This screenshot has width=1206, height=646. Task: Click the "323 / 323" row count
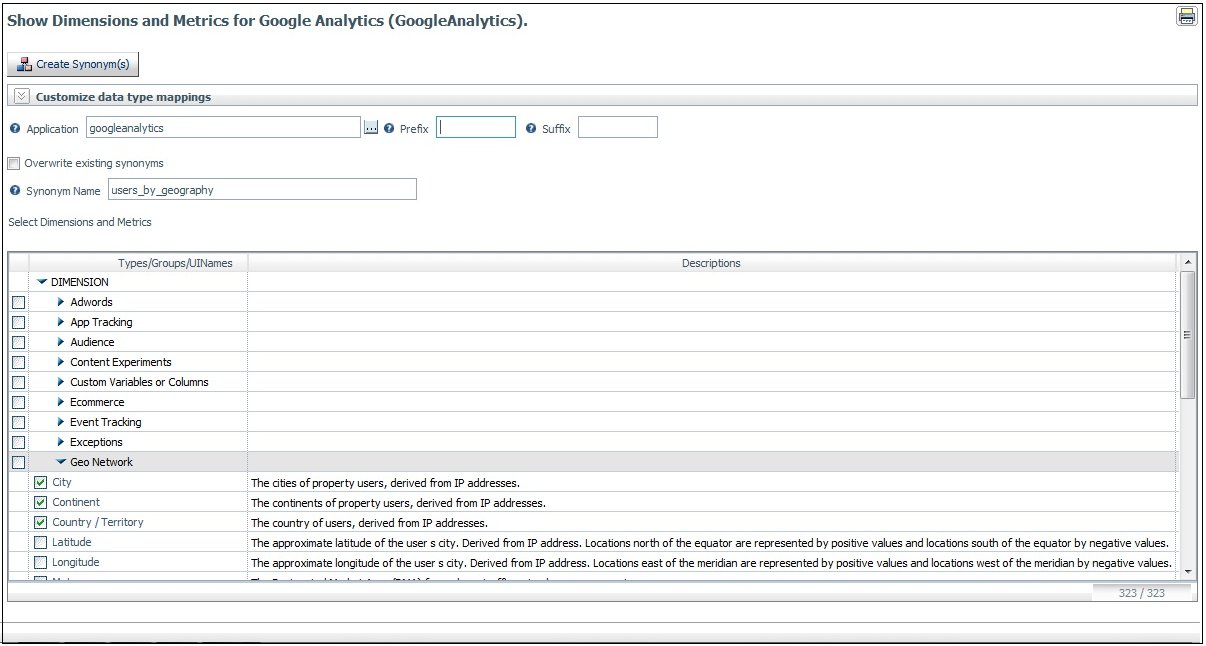pos(1141,593)
